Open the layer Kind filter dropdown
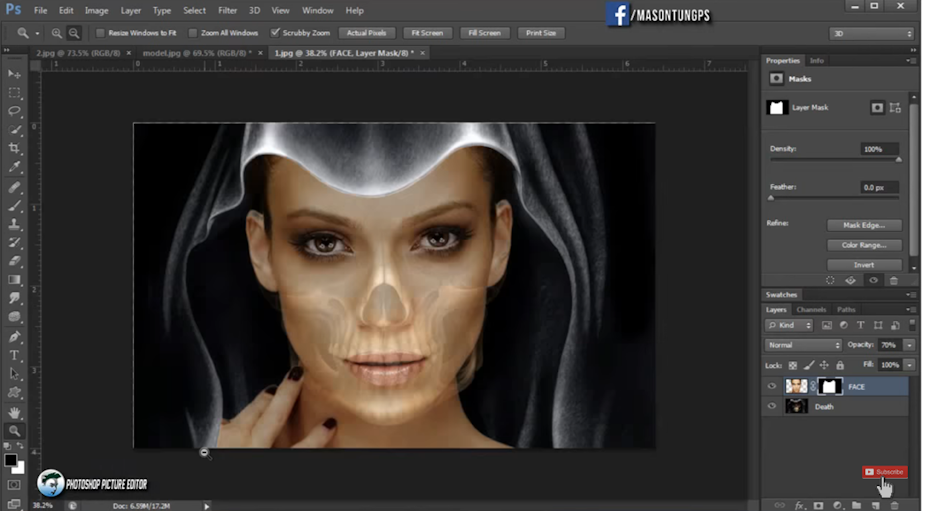The image size is (930, 511). coord(788,325)
